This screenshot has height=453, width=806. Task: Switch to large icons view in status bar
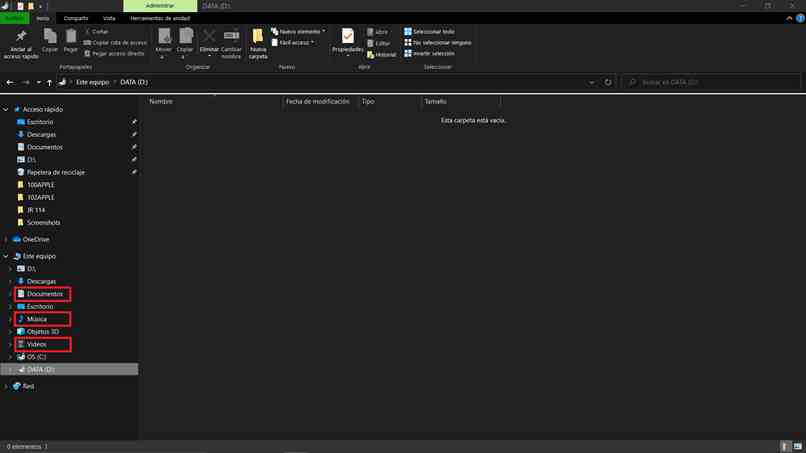click(x=796, y=446)
